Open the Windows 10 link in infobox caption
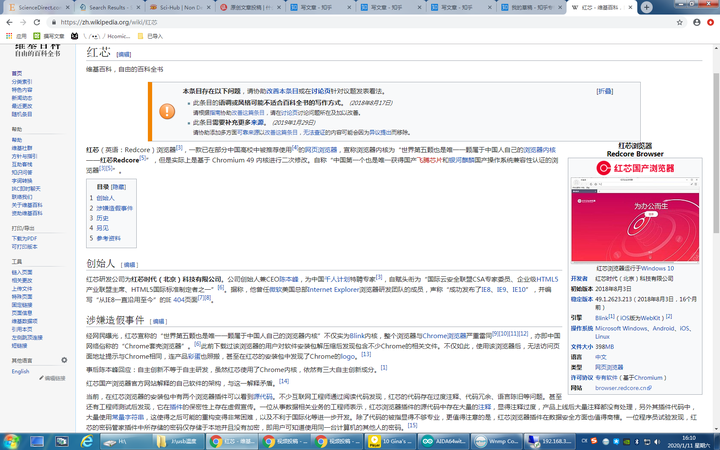Image resolution: width=720 pixels, height=450 pixels. [x=657, y=268]
